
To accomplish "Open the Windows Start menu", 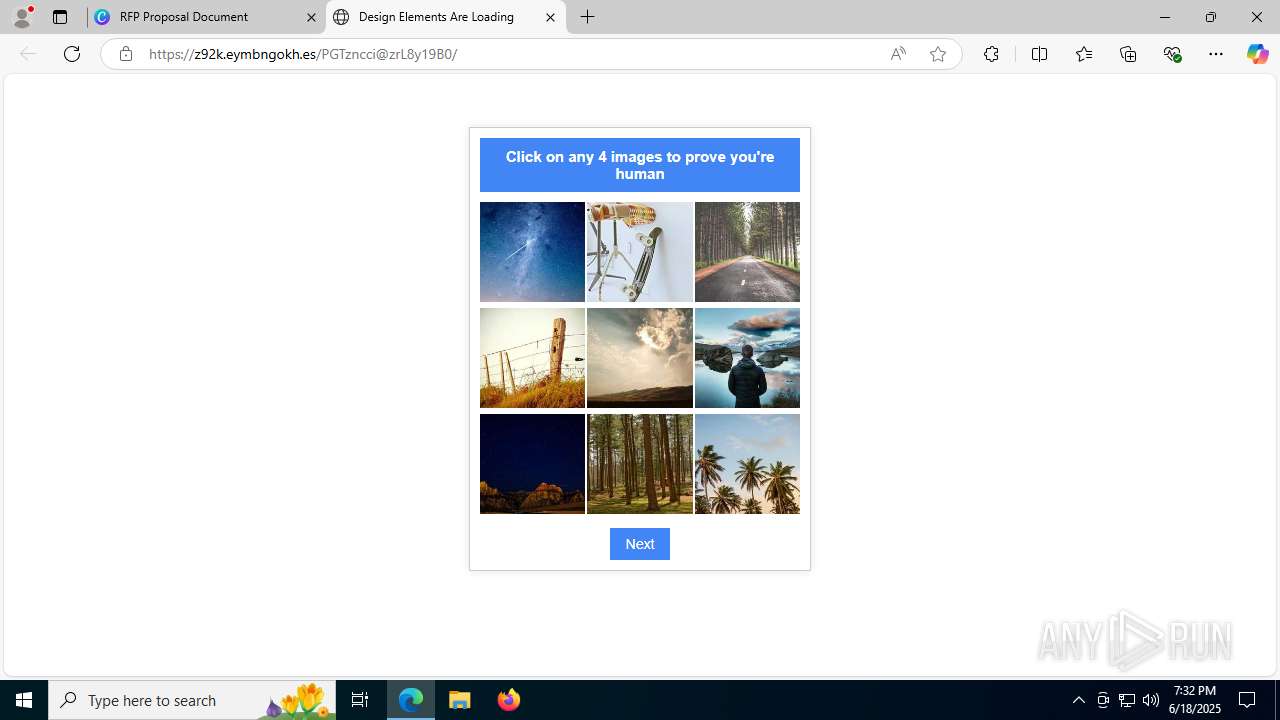I will pos(24,700).
